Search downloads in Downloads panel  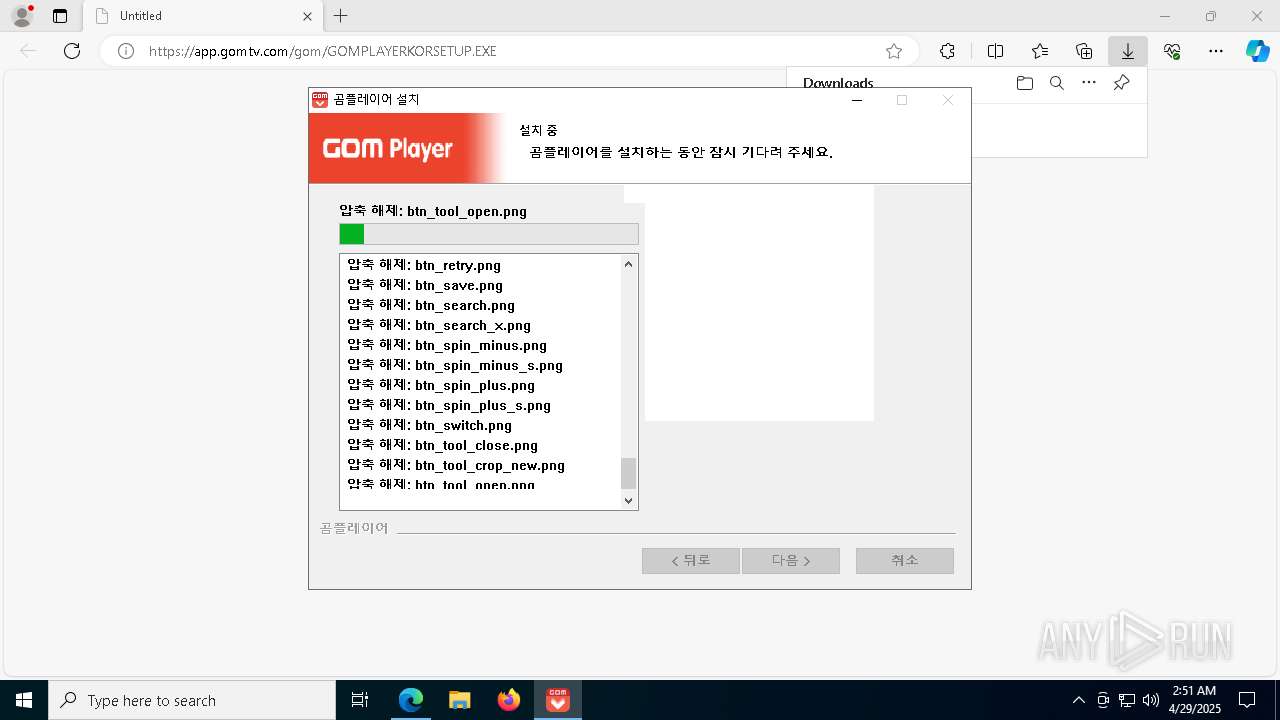pos(1056,83)
